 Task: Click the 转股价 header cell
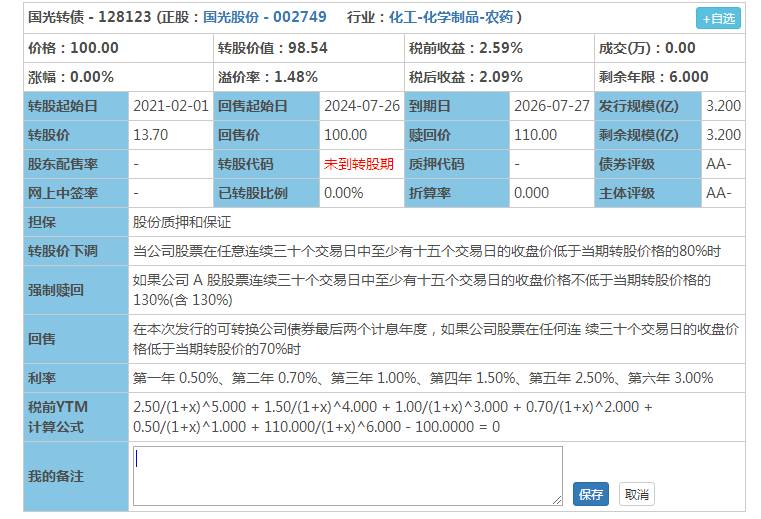pos(76,135)
